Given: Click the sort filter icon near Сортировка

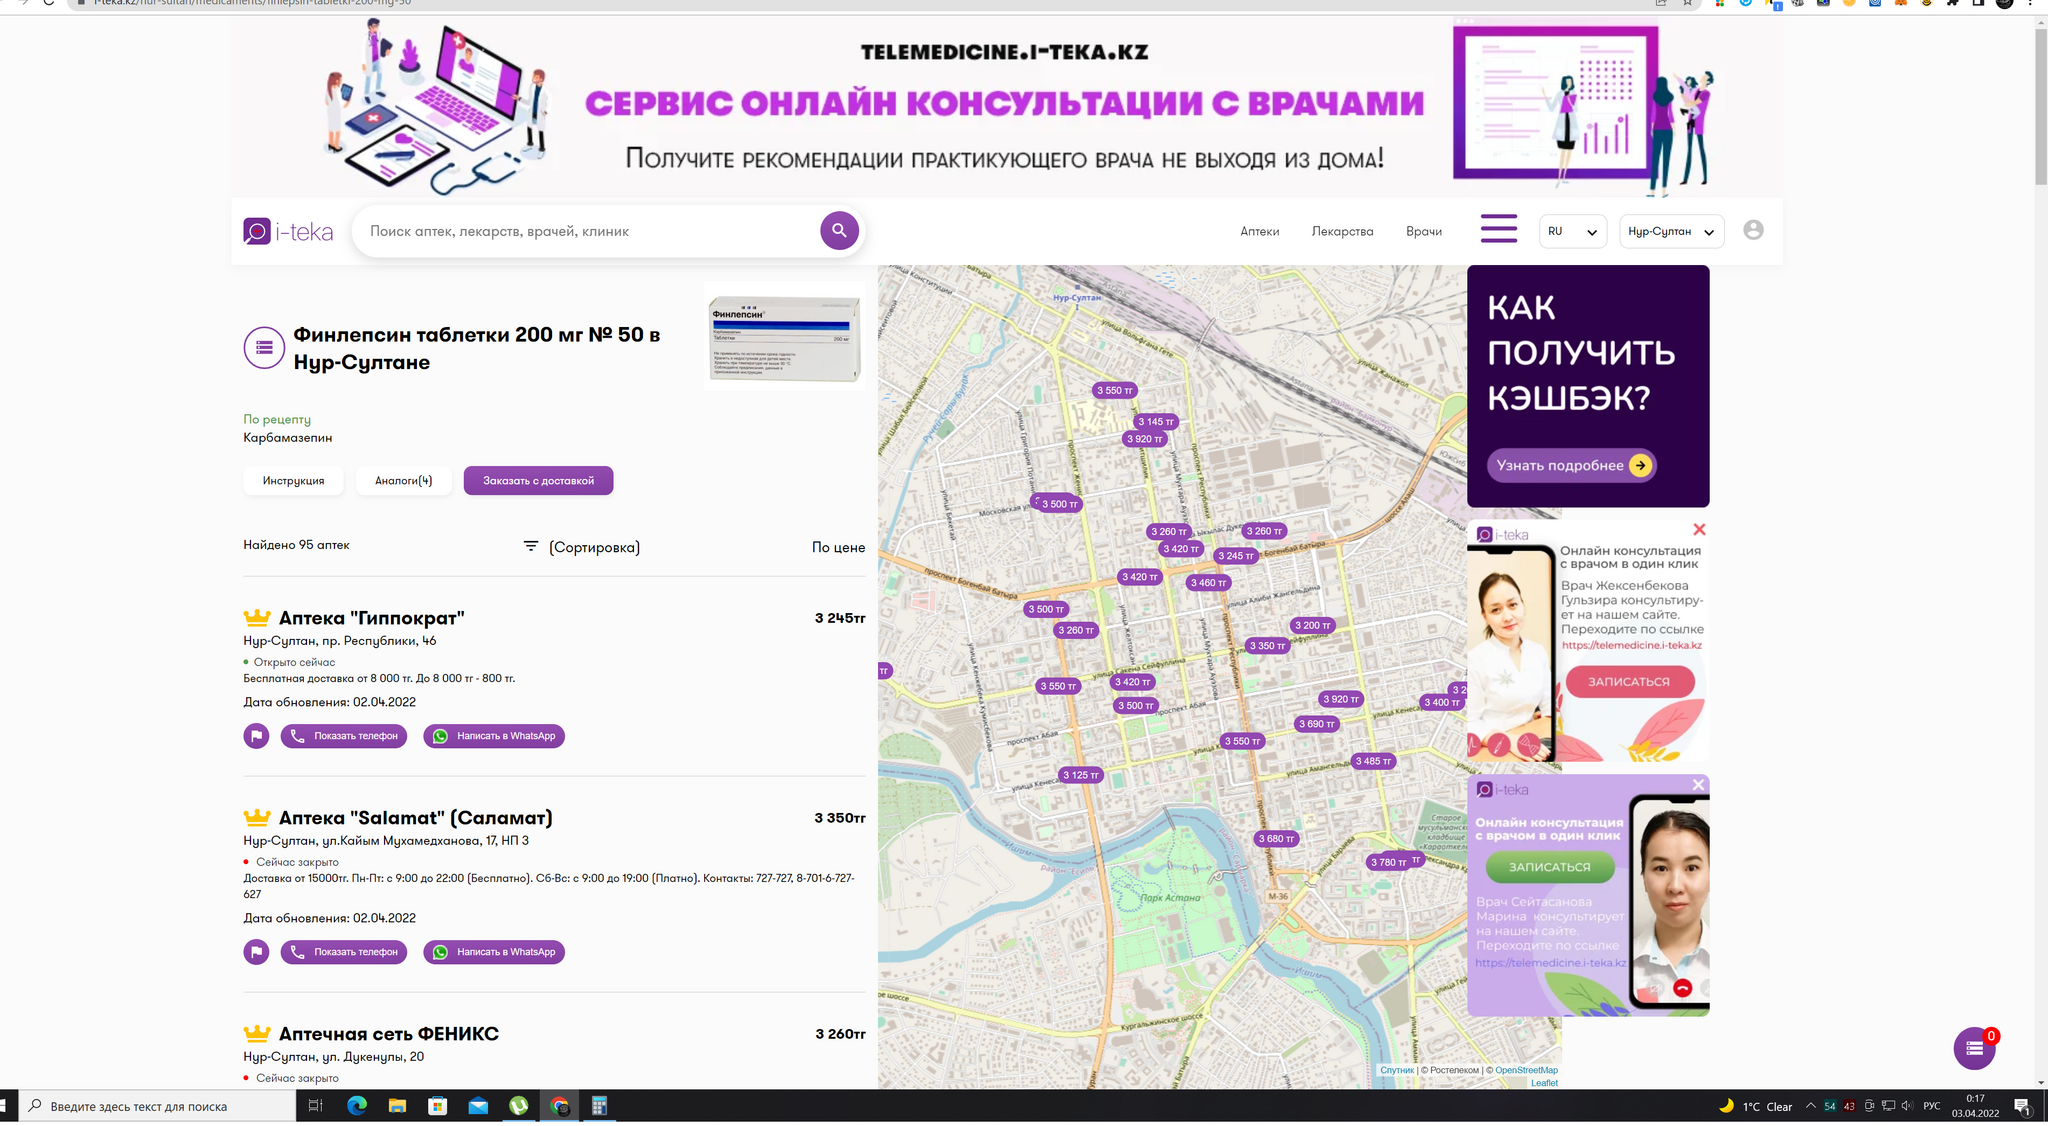Looking at the screenshot, I should [531, 547].
